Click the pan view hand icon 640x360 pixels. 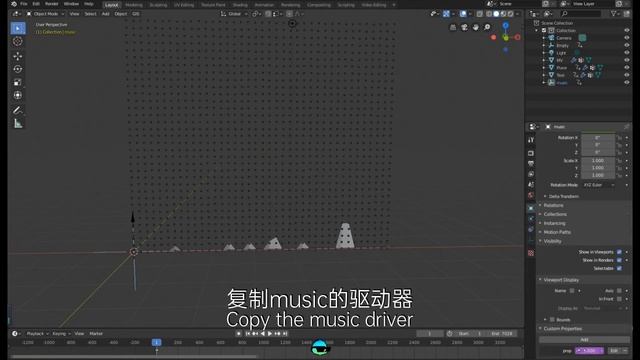click(476, 27)
